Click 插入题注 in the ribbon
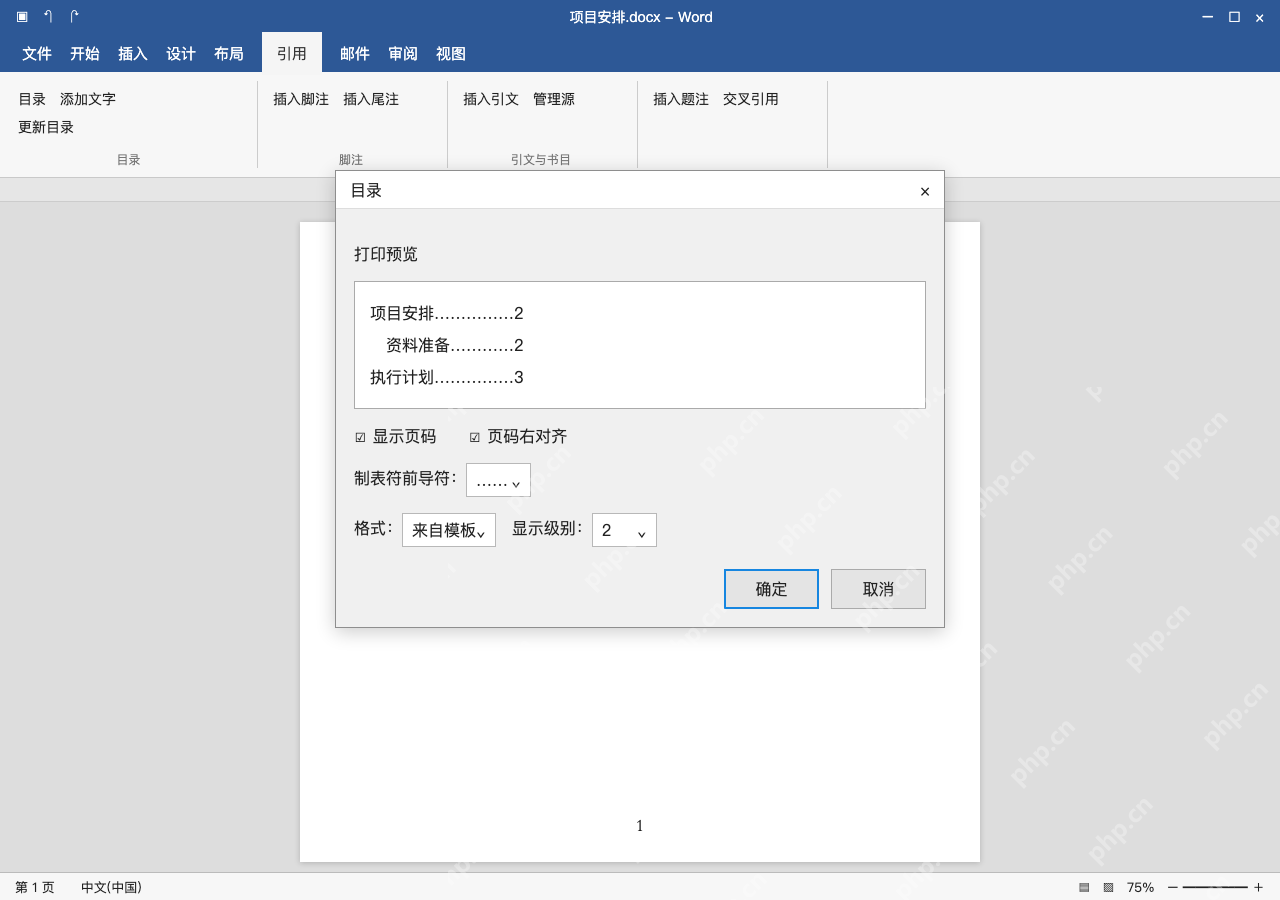Image resolution: width=1280 pixels, height=900 pixels. coord(681,99)
